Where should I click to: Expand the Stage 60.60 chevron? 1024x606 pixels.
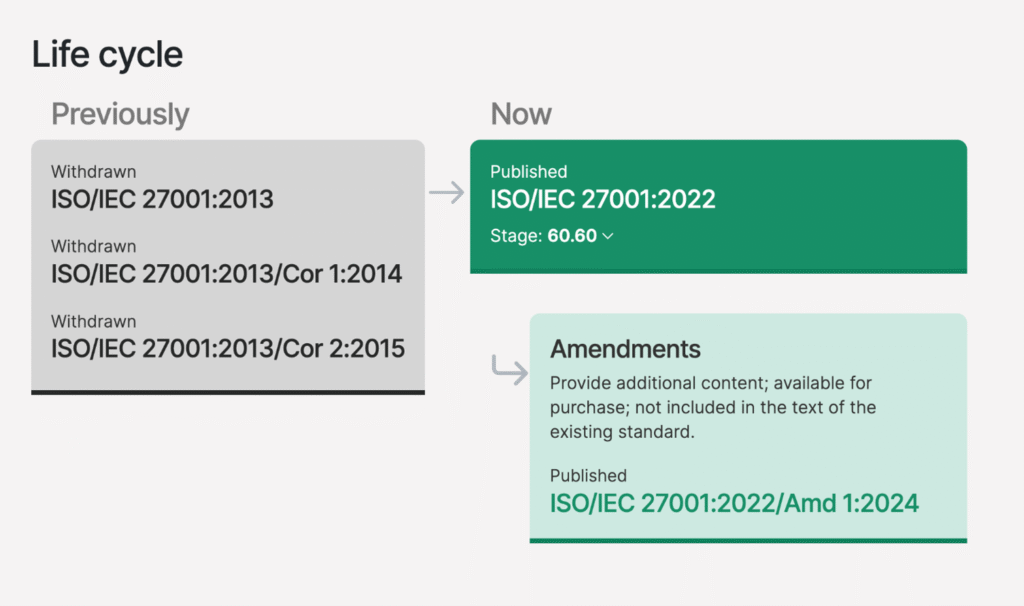[x=608, y=237]
